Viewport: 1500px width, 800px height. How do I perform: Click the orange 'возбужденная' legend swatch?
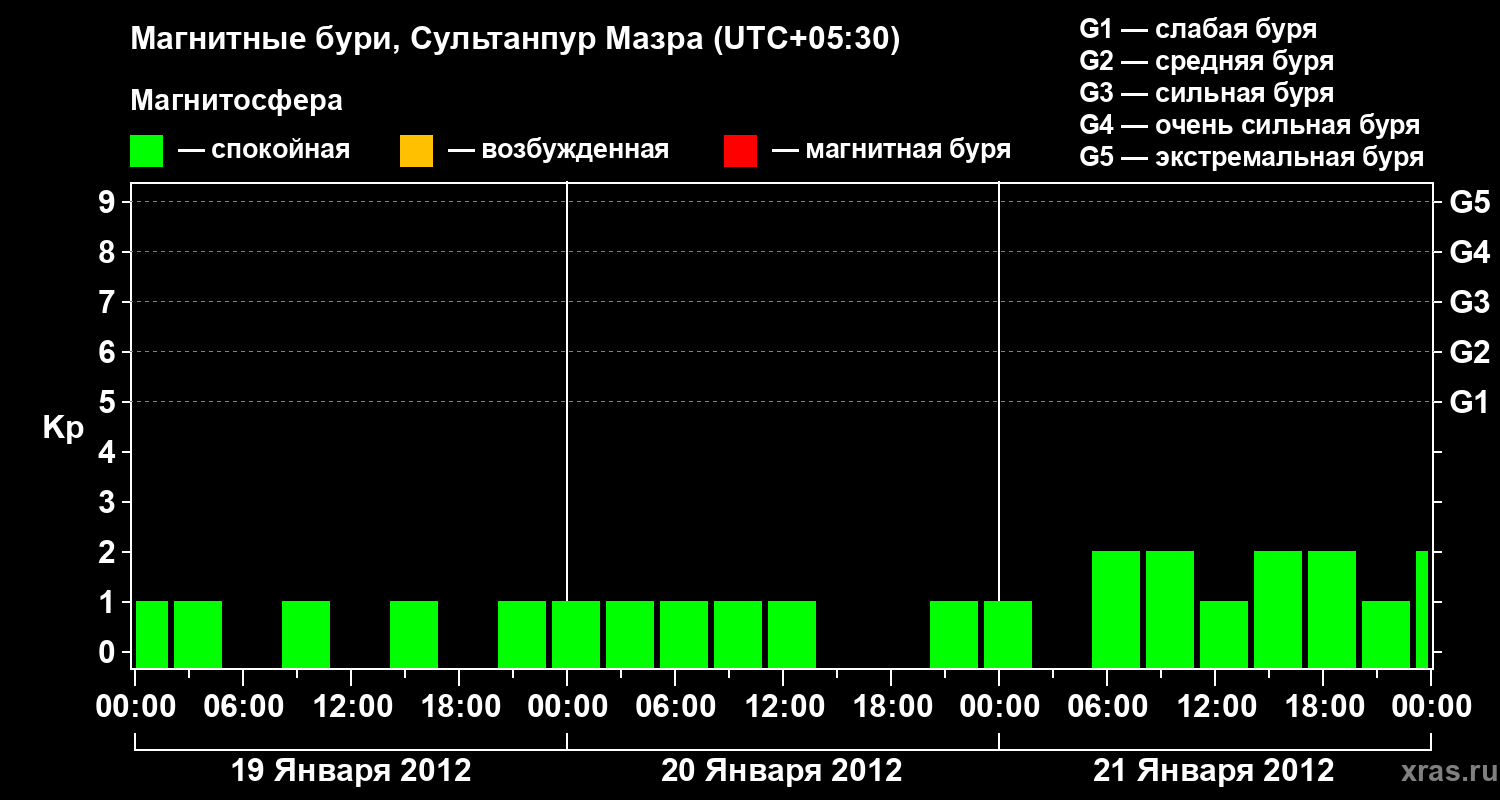416,151
